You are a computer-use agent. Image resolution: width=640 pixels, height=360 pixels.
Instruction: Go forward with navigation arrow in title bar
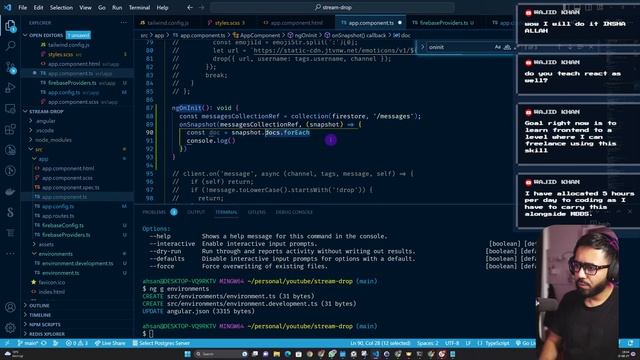click(202, 7)
